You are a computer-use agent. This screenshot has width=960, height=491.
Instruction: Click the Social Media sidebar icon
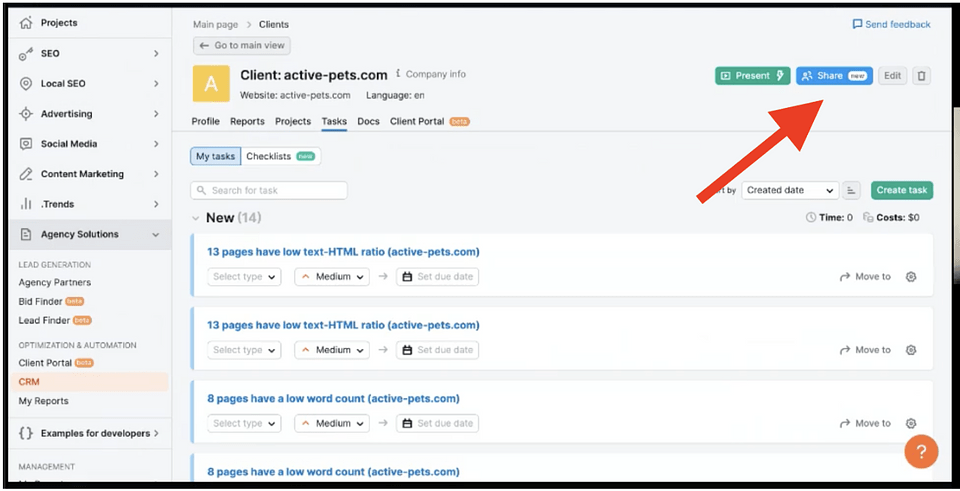coord(26,144)
